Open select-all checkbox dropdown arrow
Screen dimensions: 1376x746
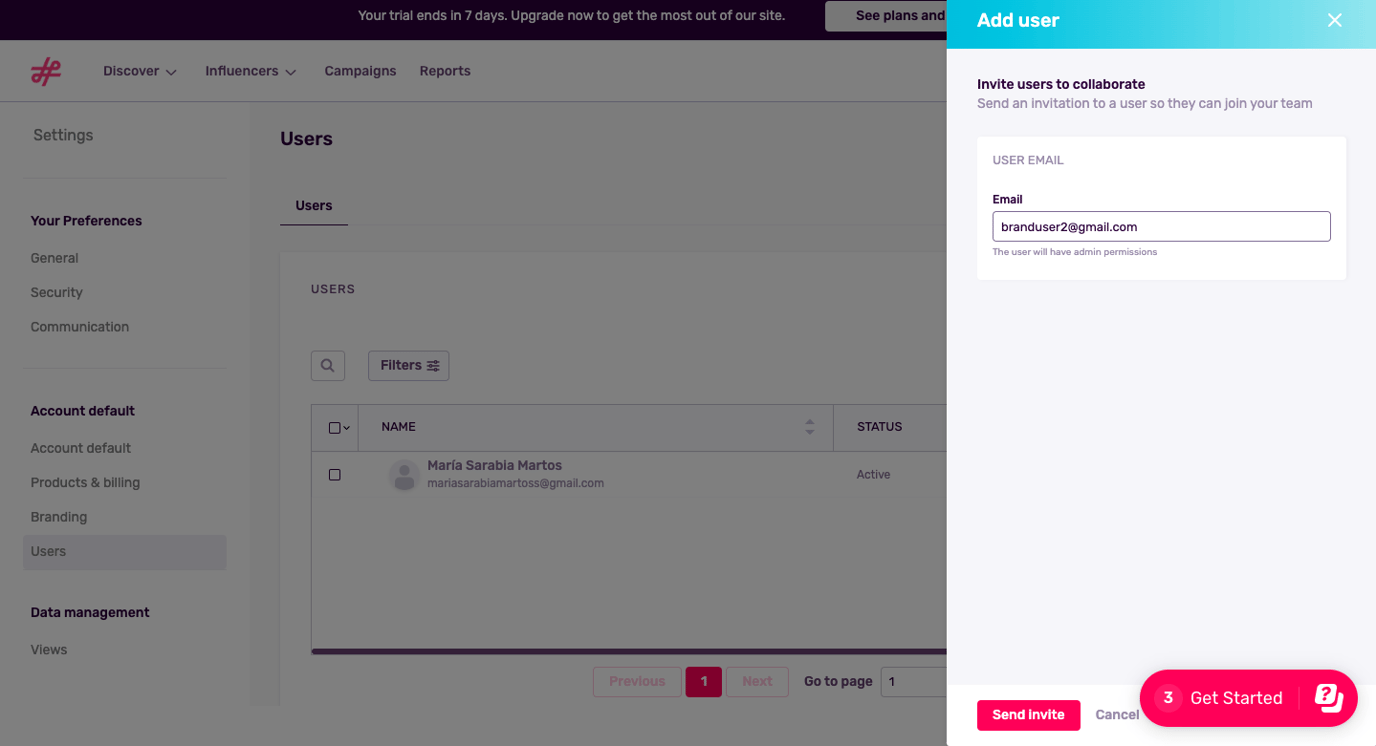click(347, 428)
